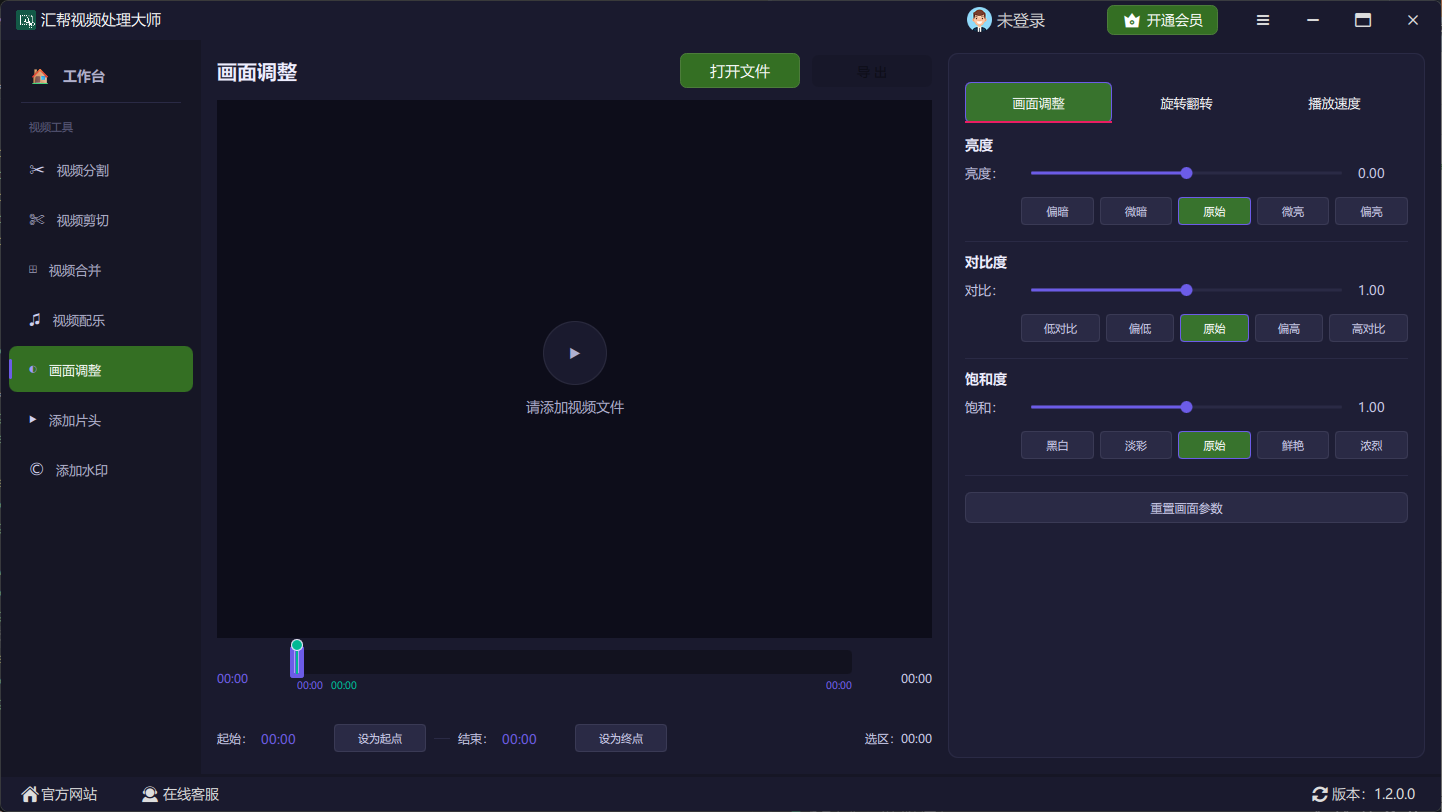Click the saturation slider handle
The width and height of the screenshot is (1442, 812).
tap(1186, 407)
